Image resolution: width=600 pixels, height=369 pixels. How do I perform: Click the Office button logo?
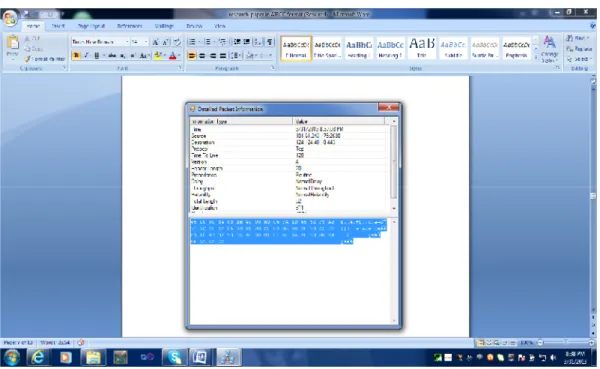click(x=10, y=18)
